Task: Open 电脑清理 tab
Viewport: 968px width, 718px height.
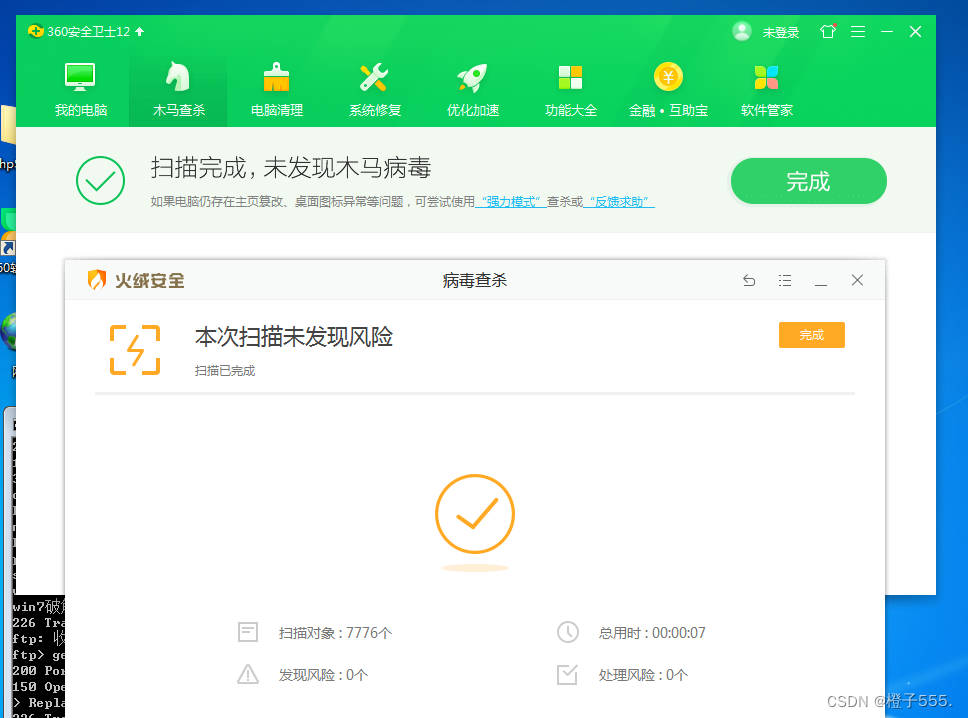Action: (277, 90)
